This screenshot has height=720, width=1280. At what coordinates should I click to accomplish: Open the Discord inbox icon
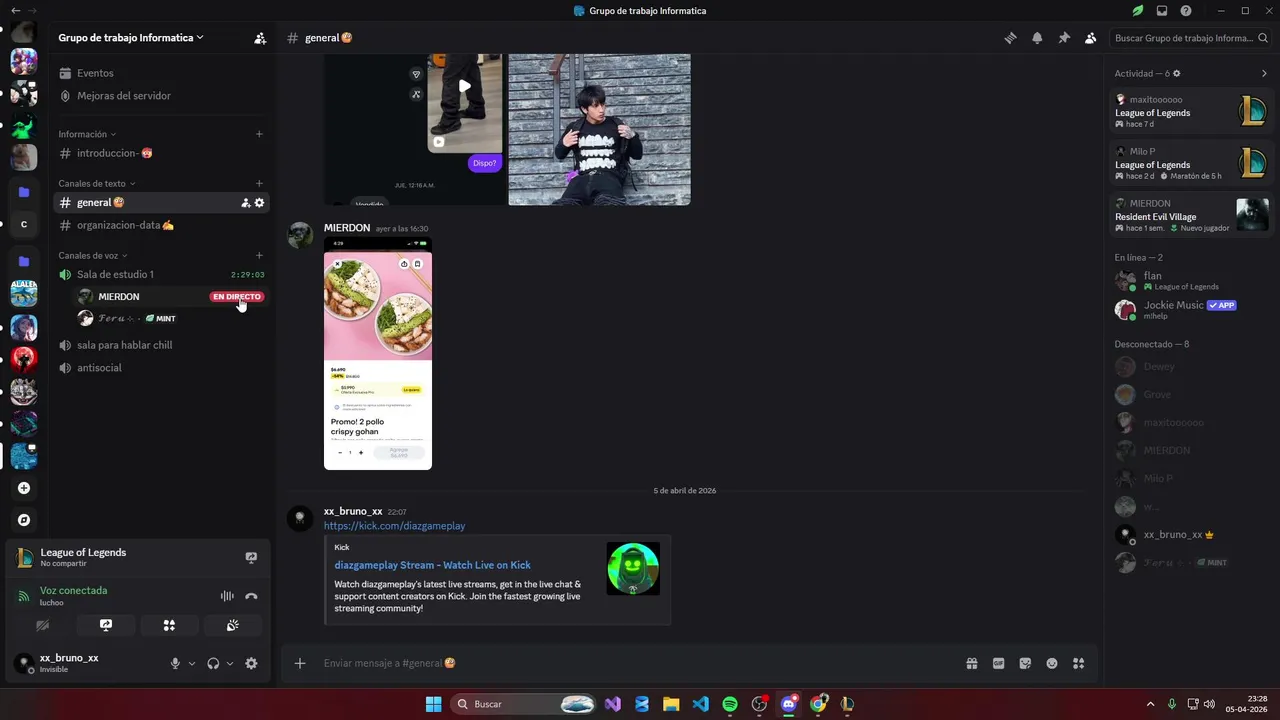[x=1162, y=11]
